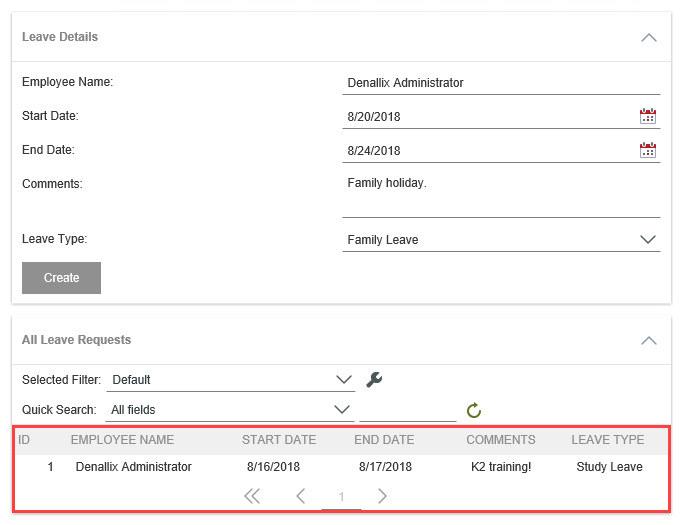Go to the next page arrow

(x=382, y=496)
